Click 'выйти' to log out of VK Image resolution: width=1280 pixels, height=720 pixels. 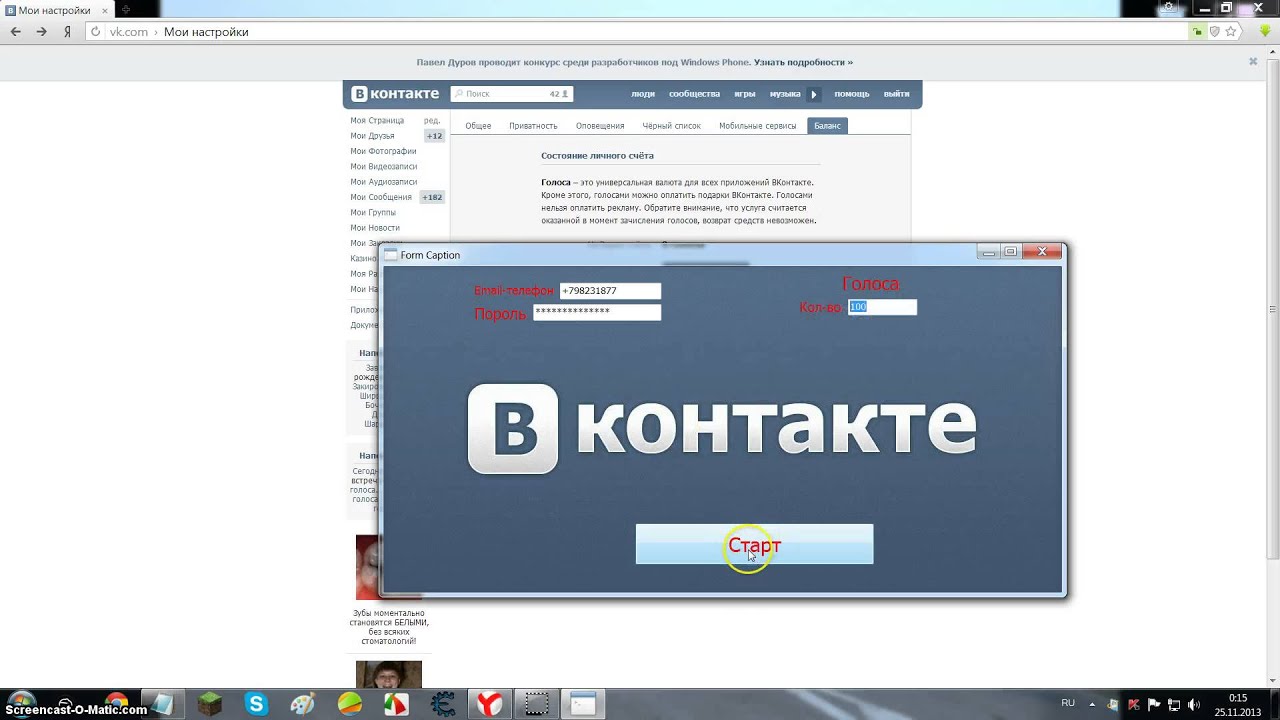896,94
